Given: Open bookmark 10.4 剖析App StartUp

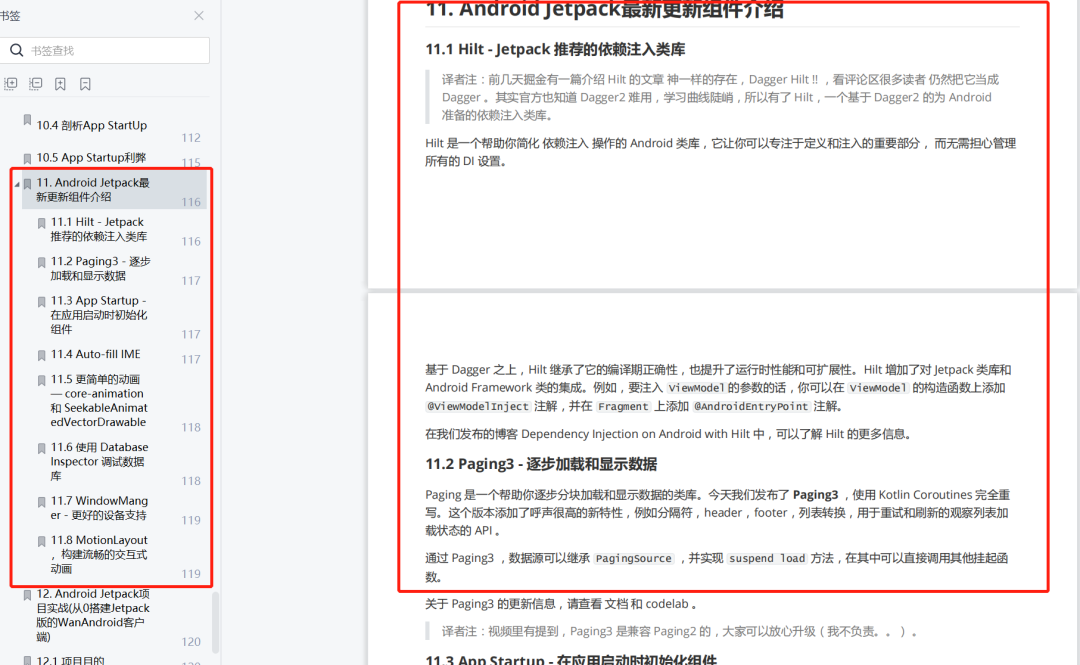Looking at the screenshot, I should tap(92, 125).
